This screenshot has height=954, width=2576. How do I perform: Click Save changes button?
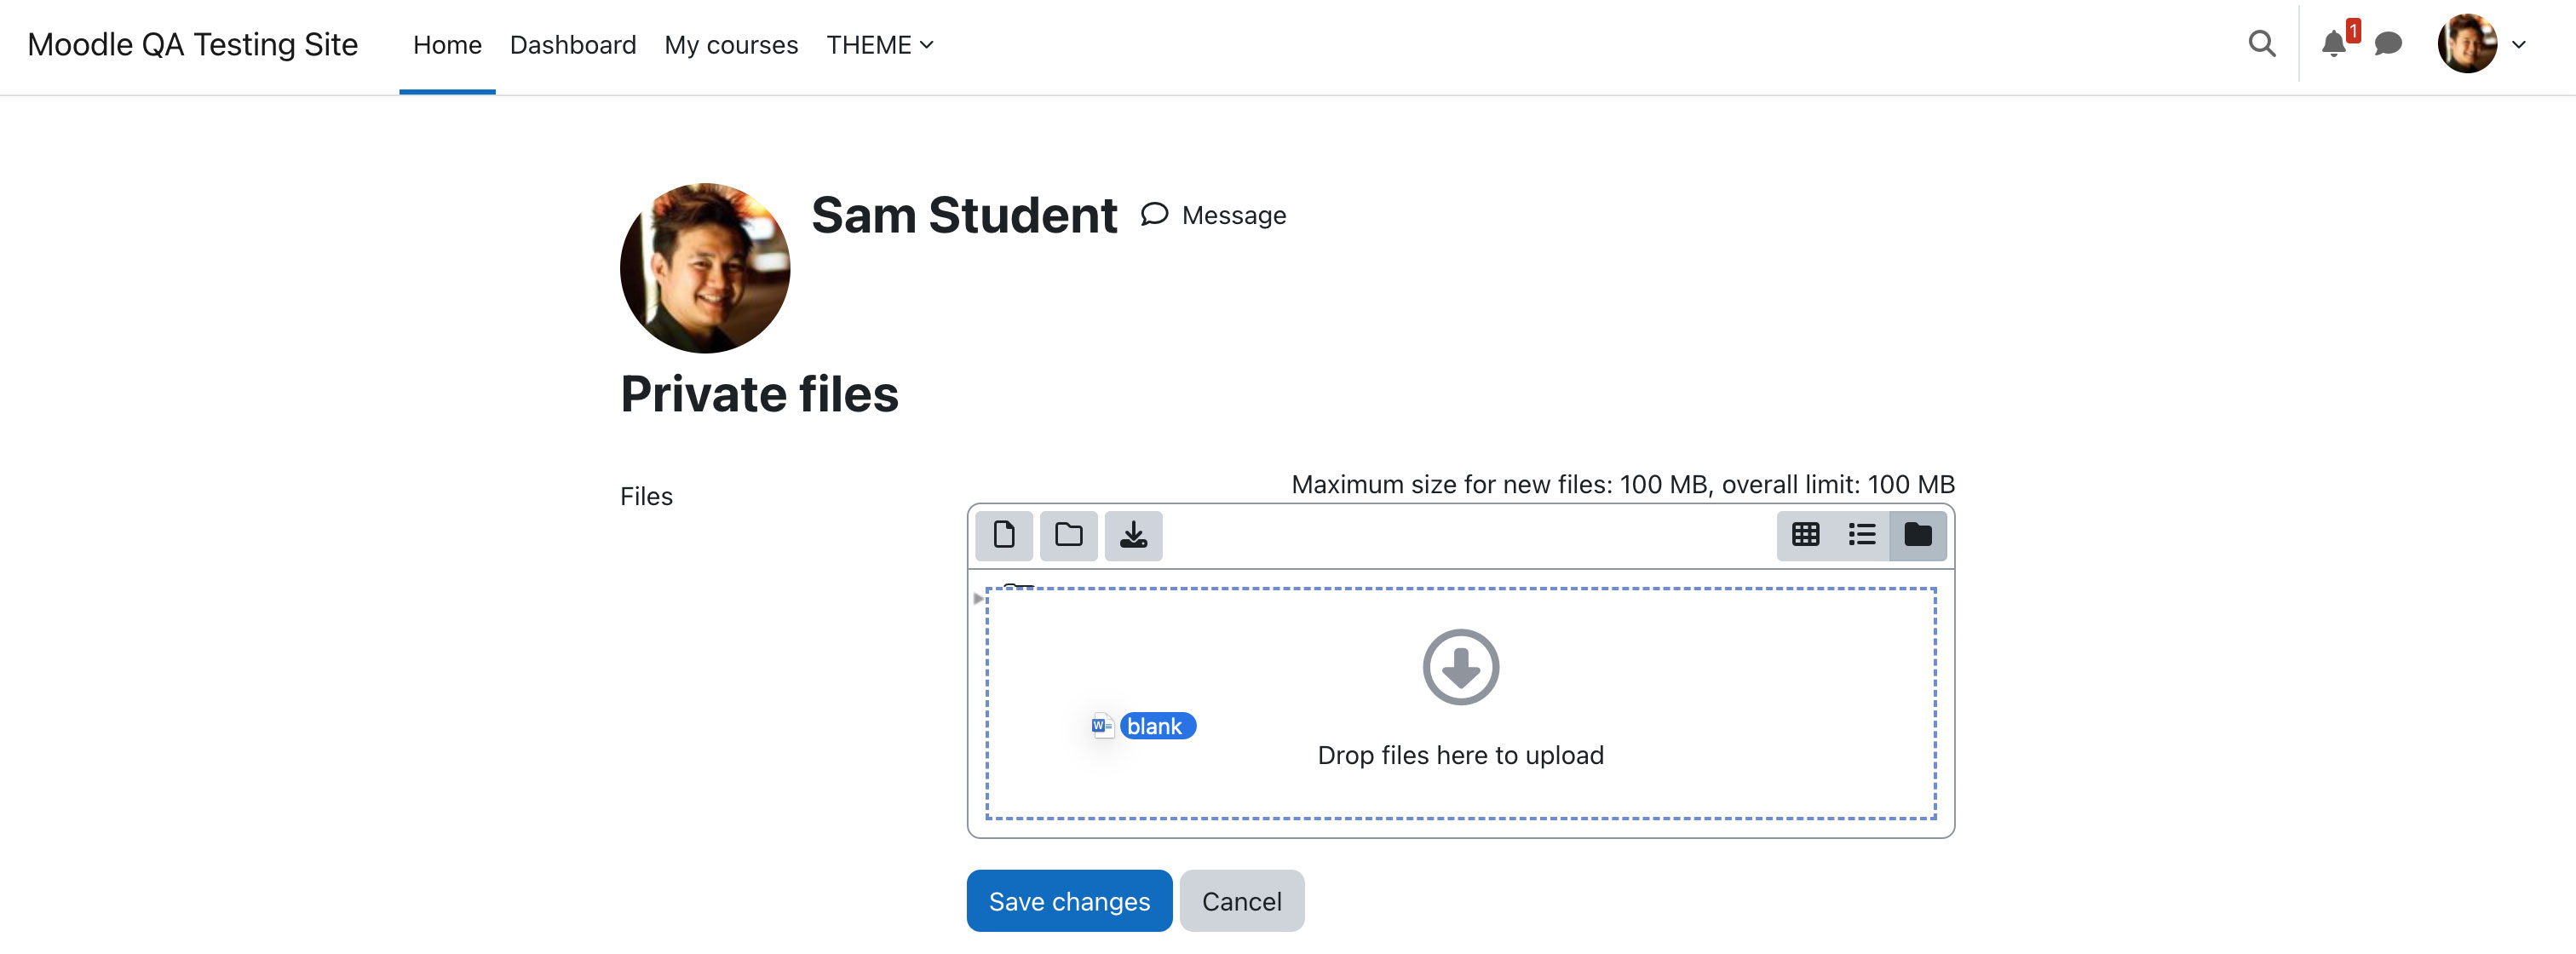point(1069,900)
